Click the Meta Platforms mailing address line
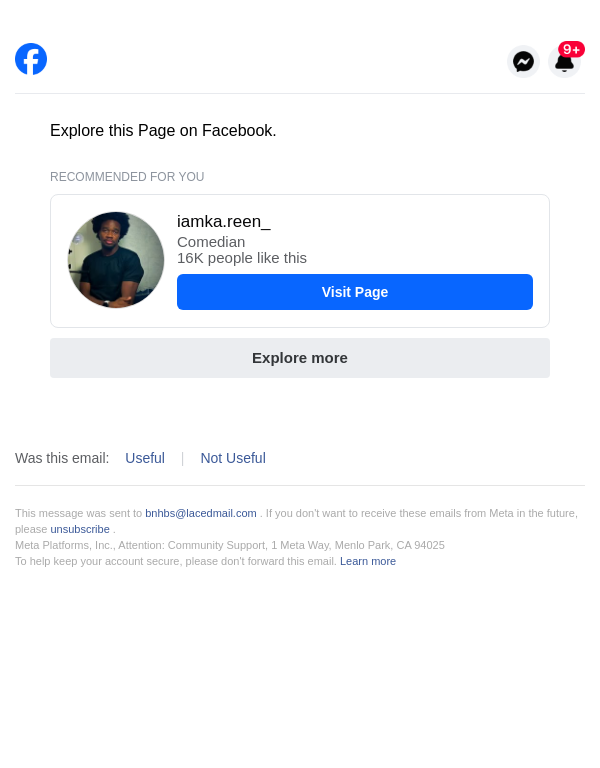This screenshot has width=600, height=768. click(x=230, y=545)
